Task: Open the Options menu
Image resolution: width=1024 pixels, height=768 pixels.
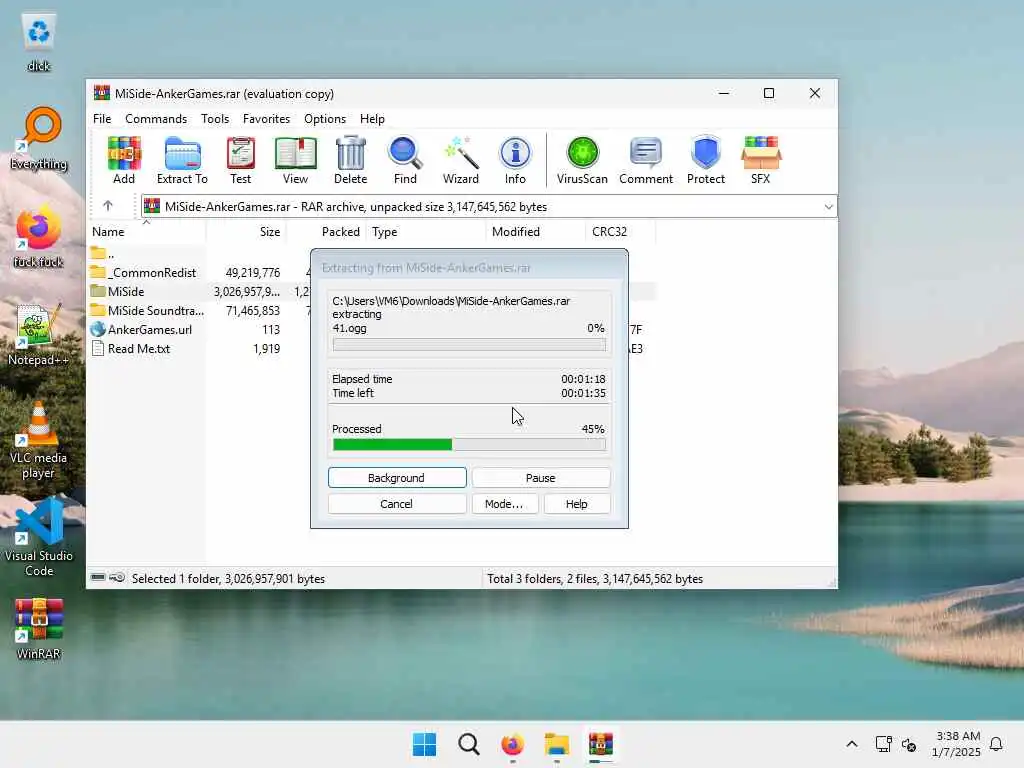Action: (325, 119)
